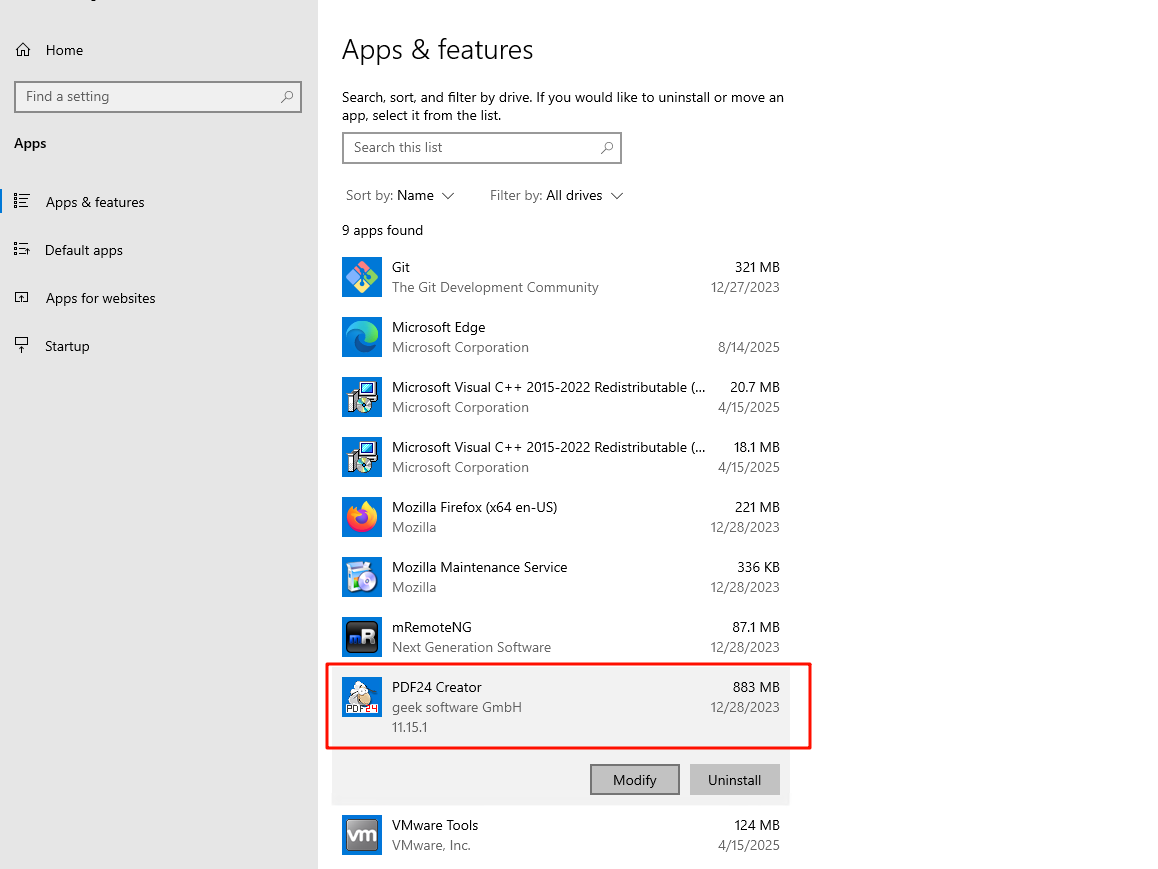
Task: Click the Home icon in sidebar
Action: (23, 50)
